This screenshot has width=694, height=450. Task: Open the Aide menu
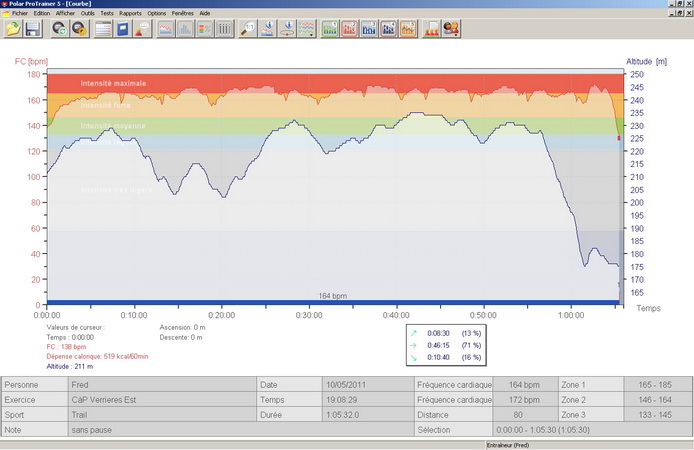coord(205,13)
